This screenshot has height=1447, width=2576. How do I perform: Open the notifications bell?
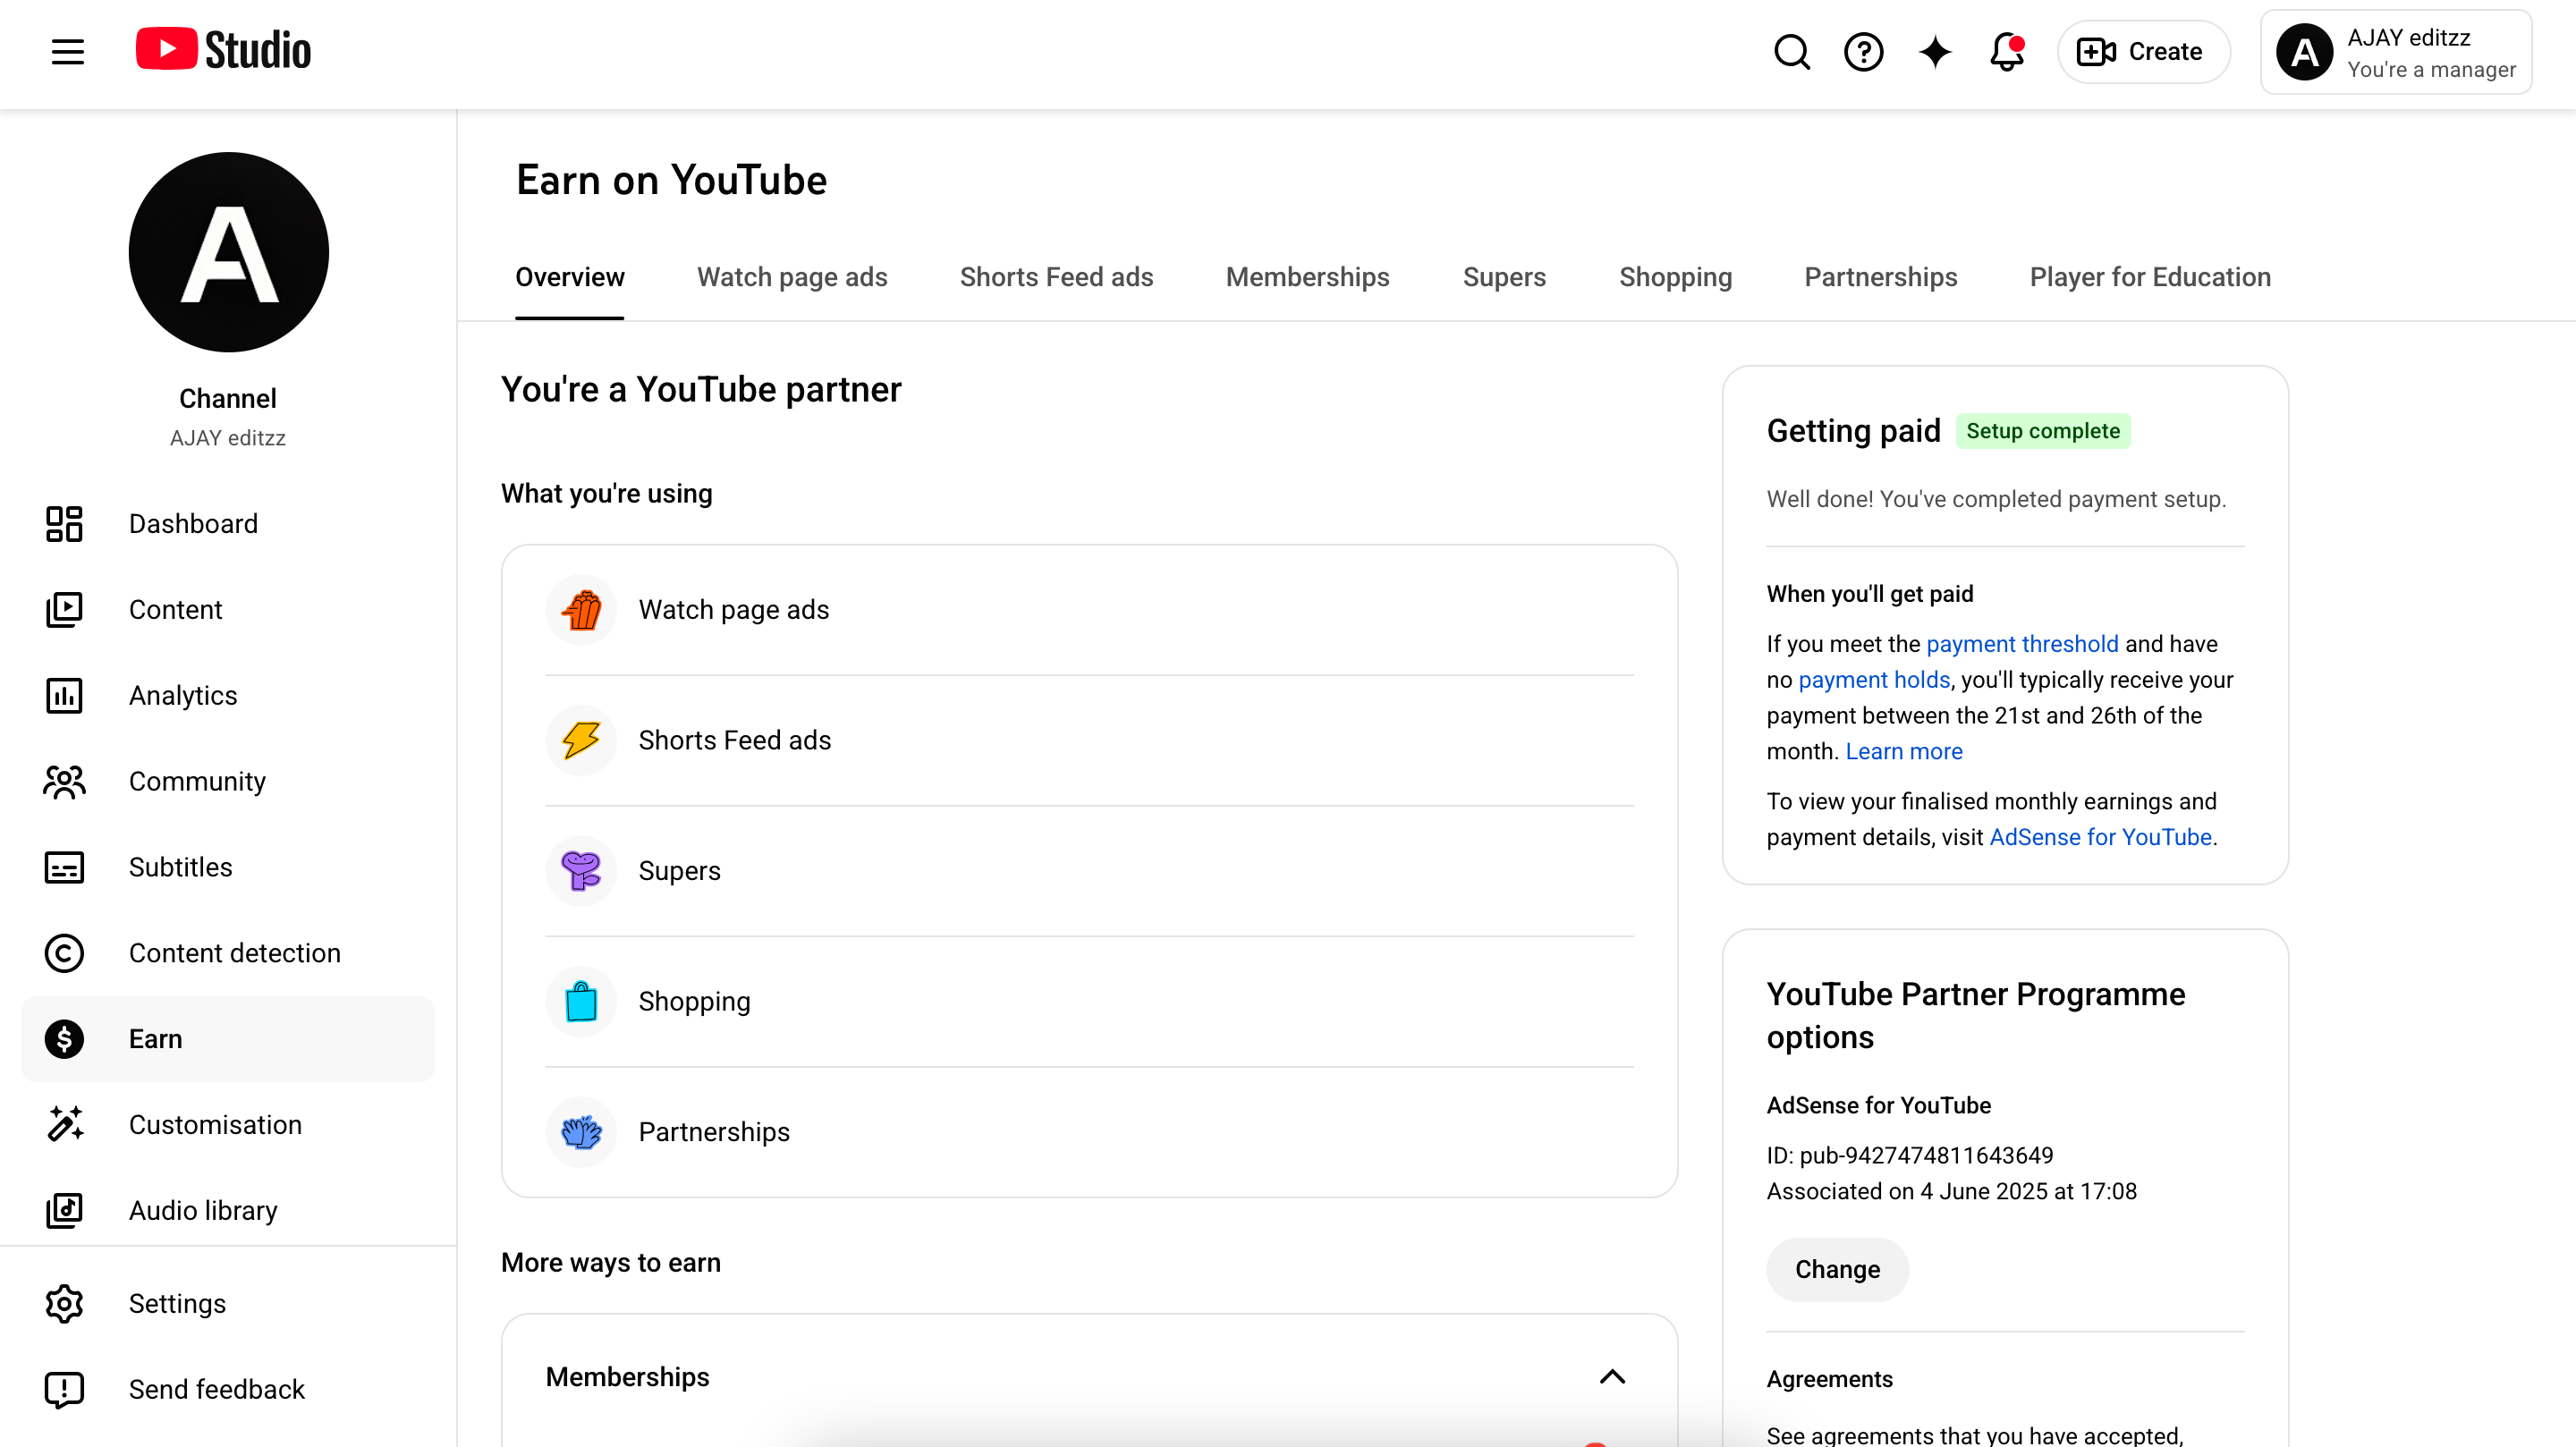pyautogui.click(x=2006, y=51)
